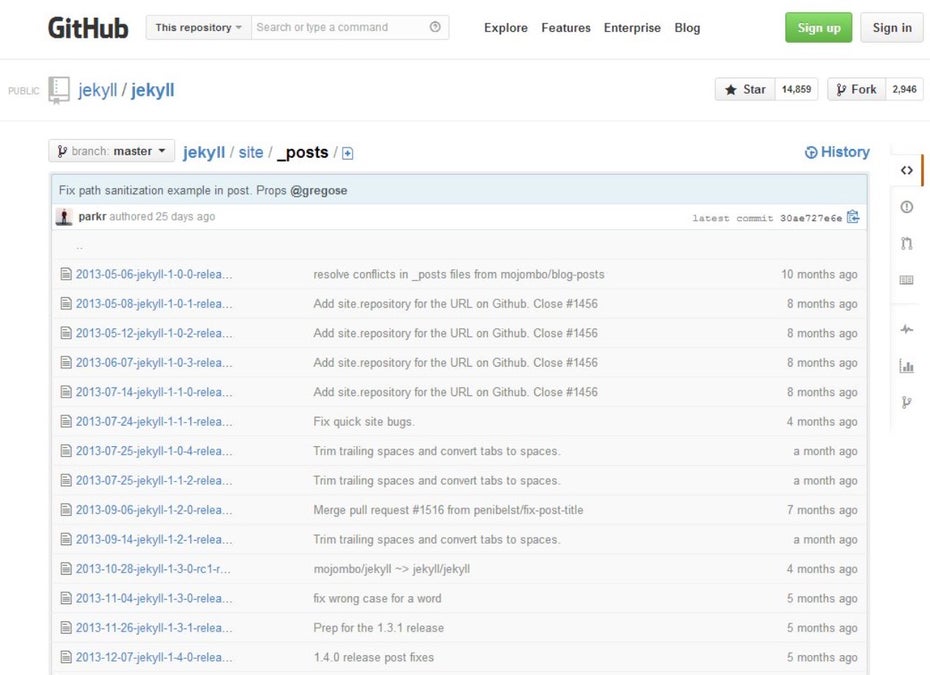Open file 2013-09-14-jekyll-1-2-1-relea...
The height and width of the screenshot is (675, 930).
point(154,539)
